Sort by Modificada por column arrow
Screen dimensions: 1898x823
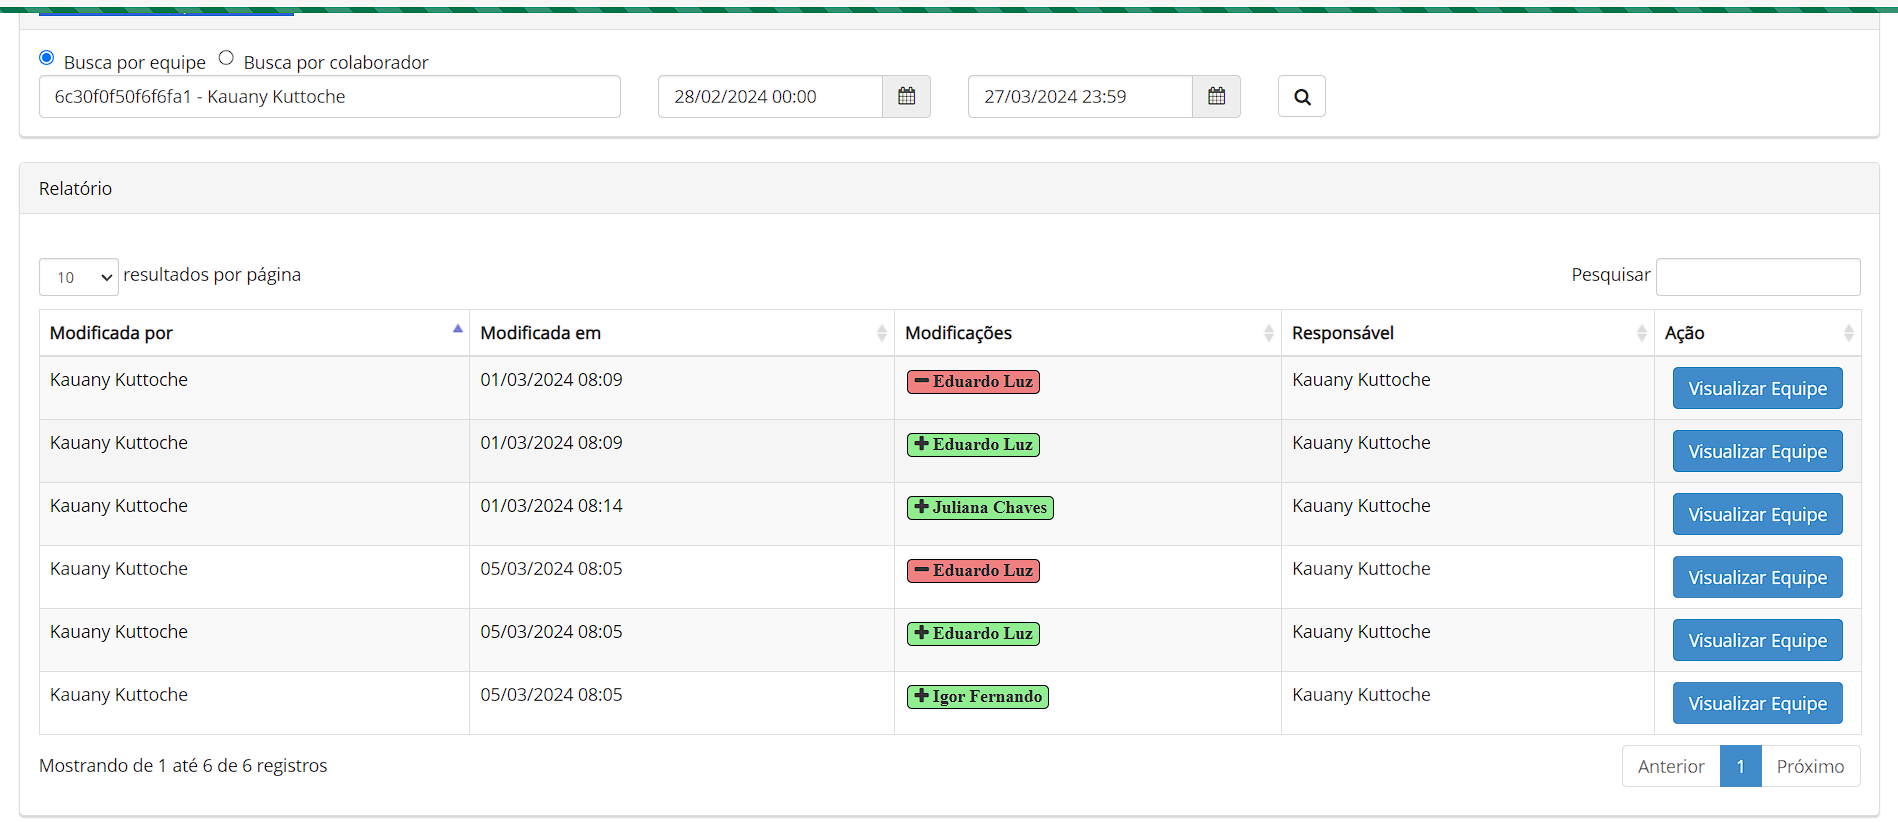457,329
